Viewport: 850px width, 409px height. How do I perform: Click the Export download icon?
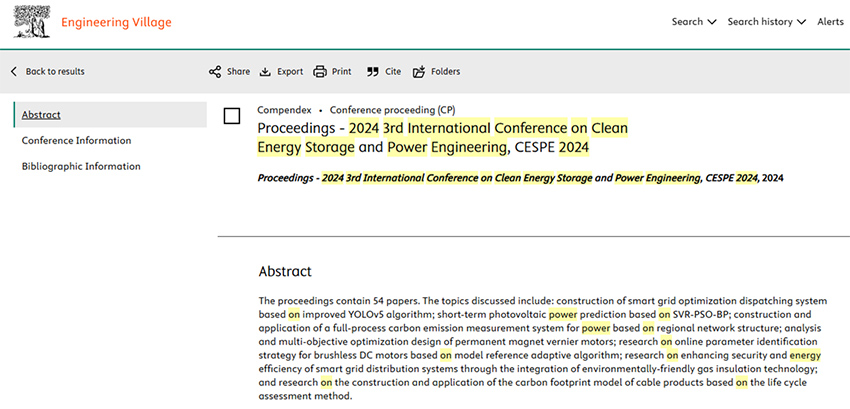[265, 72]
